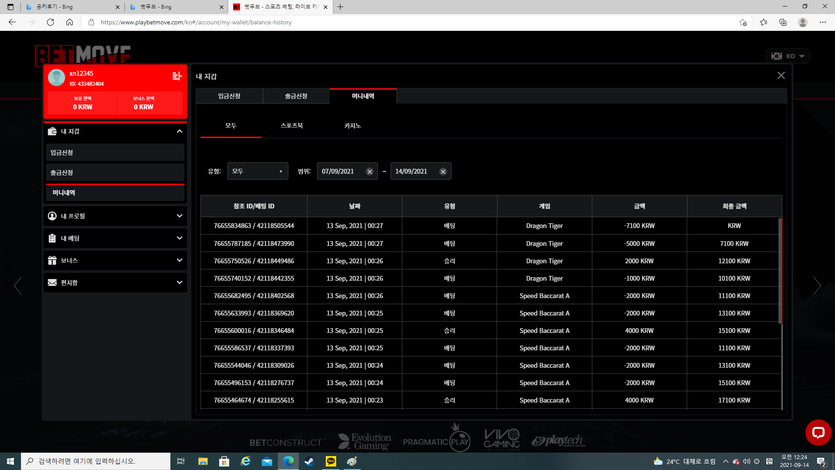835x470 pixels.
Task: Open KakaoTalk from taskbar
Action: pos(331,461)
